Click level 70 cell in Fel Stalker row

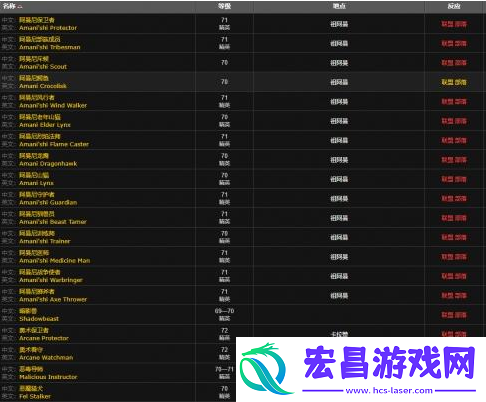coord(224,392)
